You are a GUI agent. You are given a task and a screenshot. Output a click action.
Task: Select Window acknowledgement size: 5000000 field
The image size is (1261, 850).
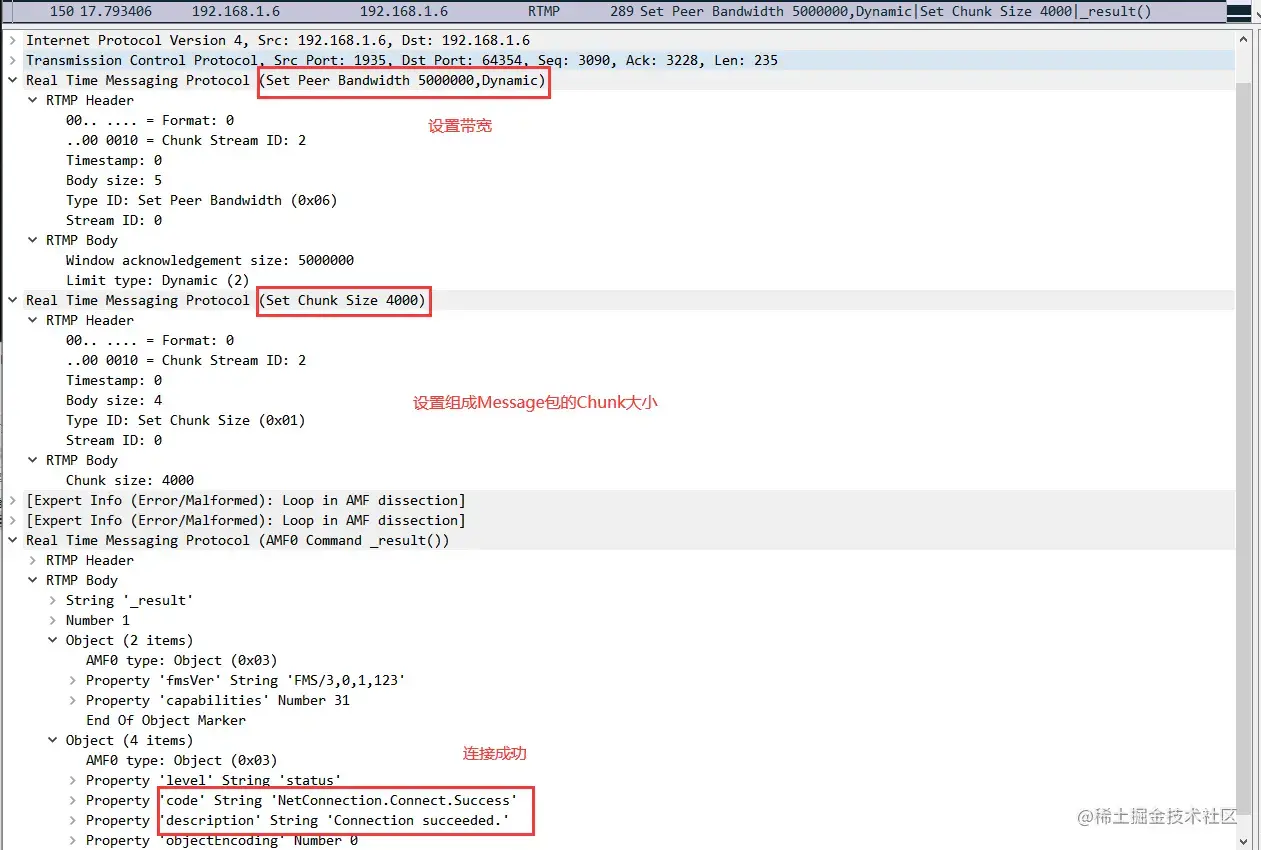210,260
